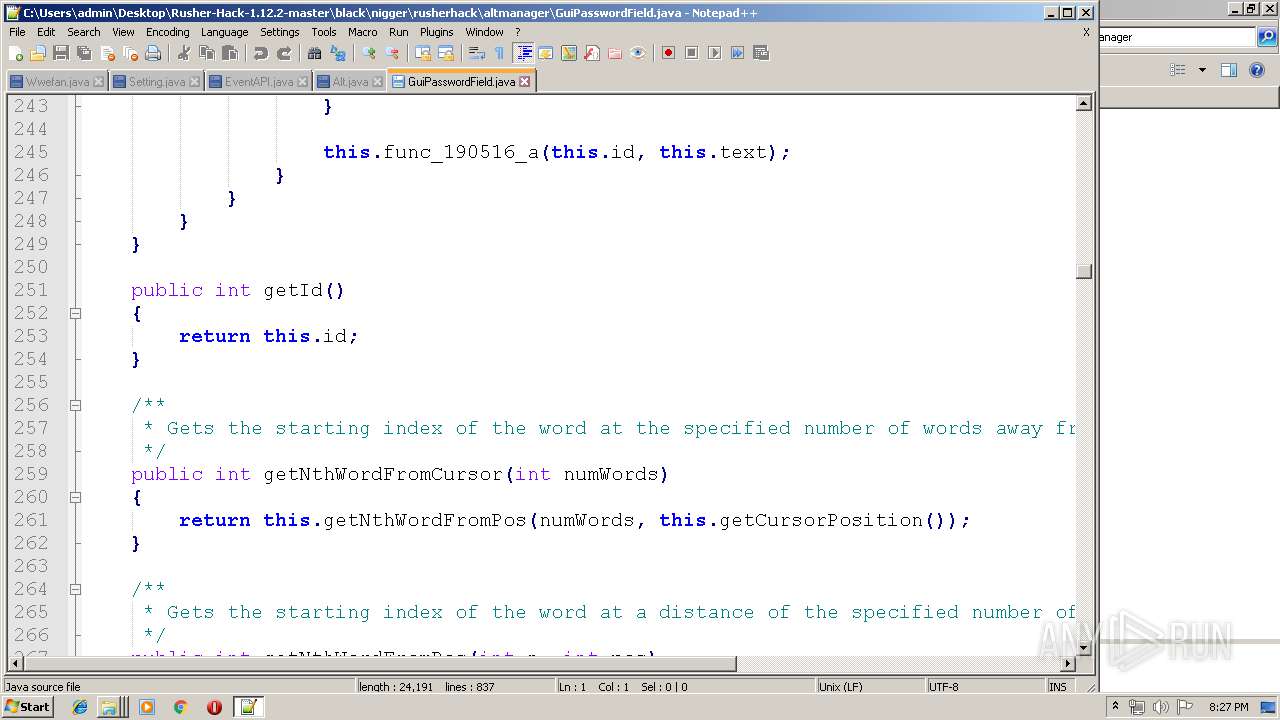Open the user-defined language dialog icon

point(546,53)
